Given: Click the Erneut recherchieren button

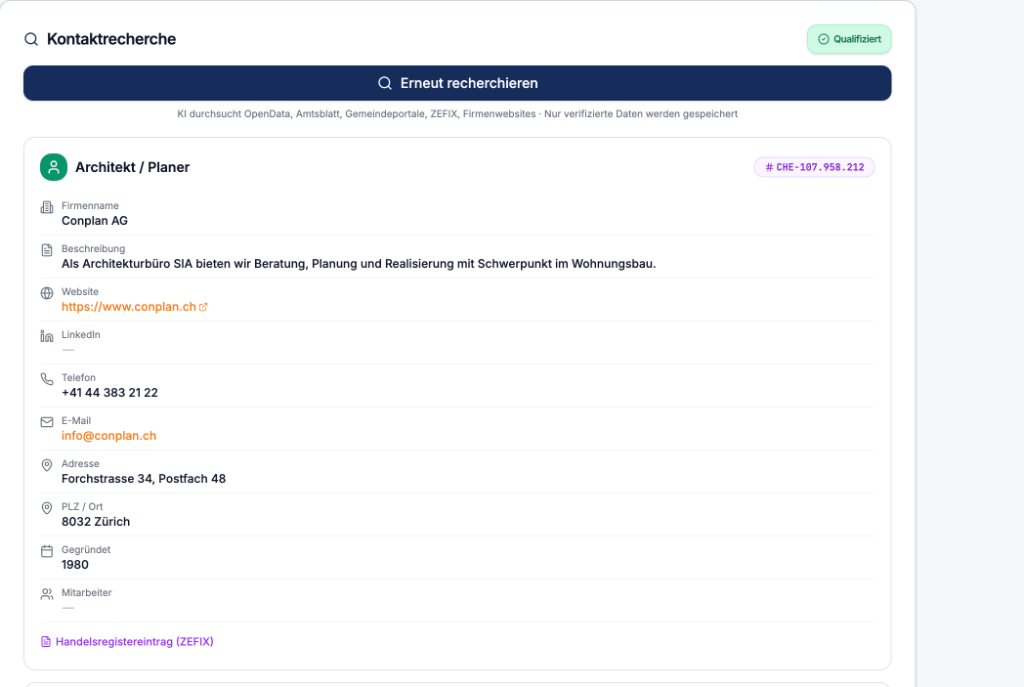Looking at the screenshot, I should pyautogui.click(x=457, y=83).
